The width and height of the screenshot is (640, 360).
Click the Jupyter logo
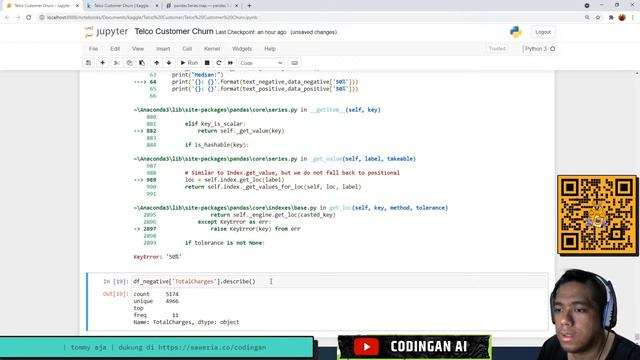click(107, 31)
